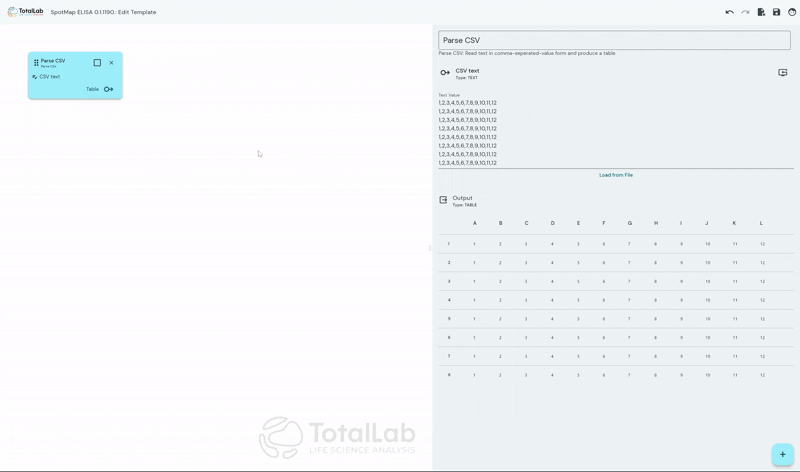This screenshot has width=800, height=472.
Task: Click row header 8 in output table
Action: pos(449,375)
